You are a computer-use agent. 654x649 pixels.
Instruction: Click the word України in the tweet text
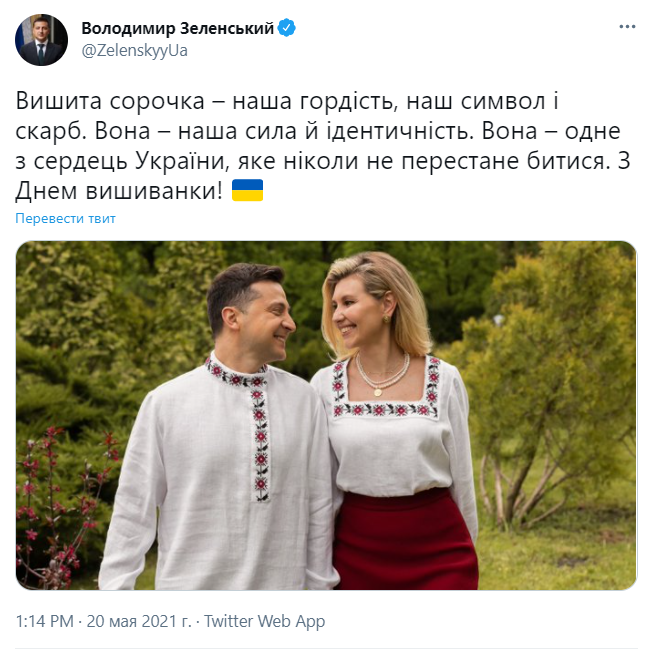pos(182,161)
